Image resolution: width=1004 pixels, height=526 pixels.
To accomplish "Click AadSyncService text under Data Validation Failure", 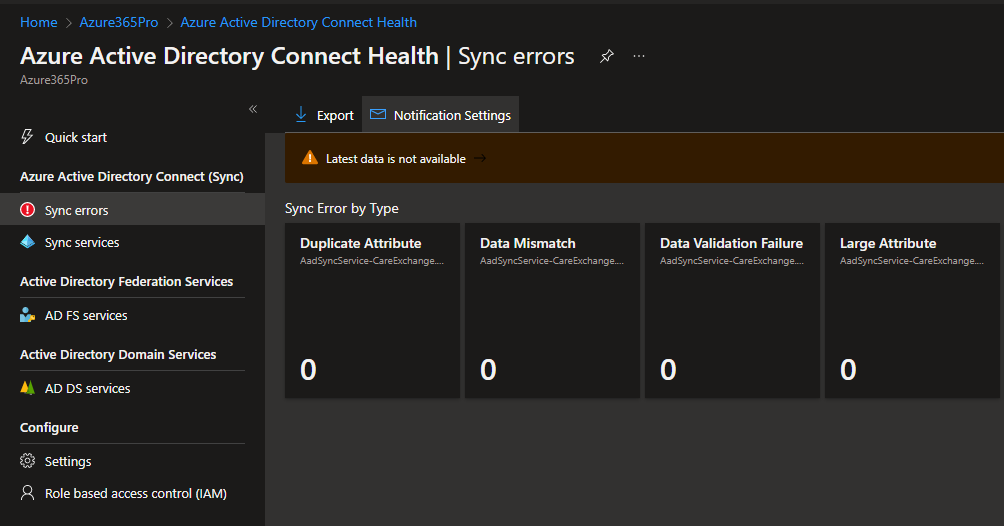I will pyautogui.click(x=732, y=261).
